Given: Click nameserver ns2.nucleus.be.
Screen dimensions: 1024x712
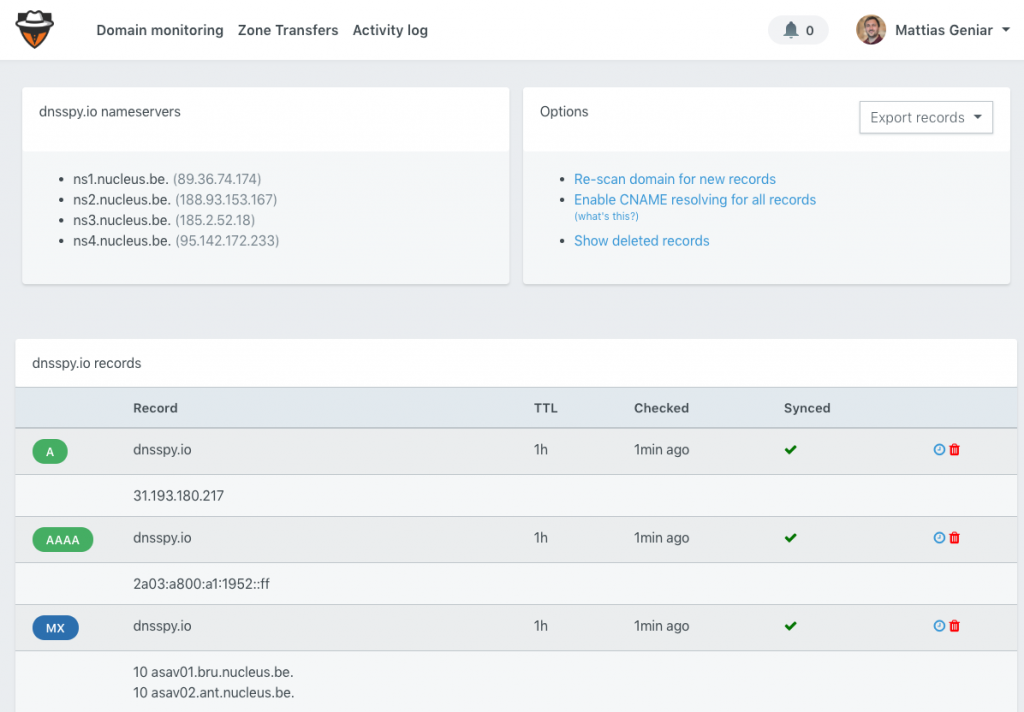Looking at the screenshot, I should pos(122,200).
